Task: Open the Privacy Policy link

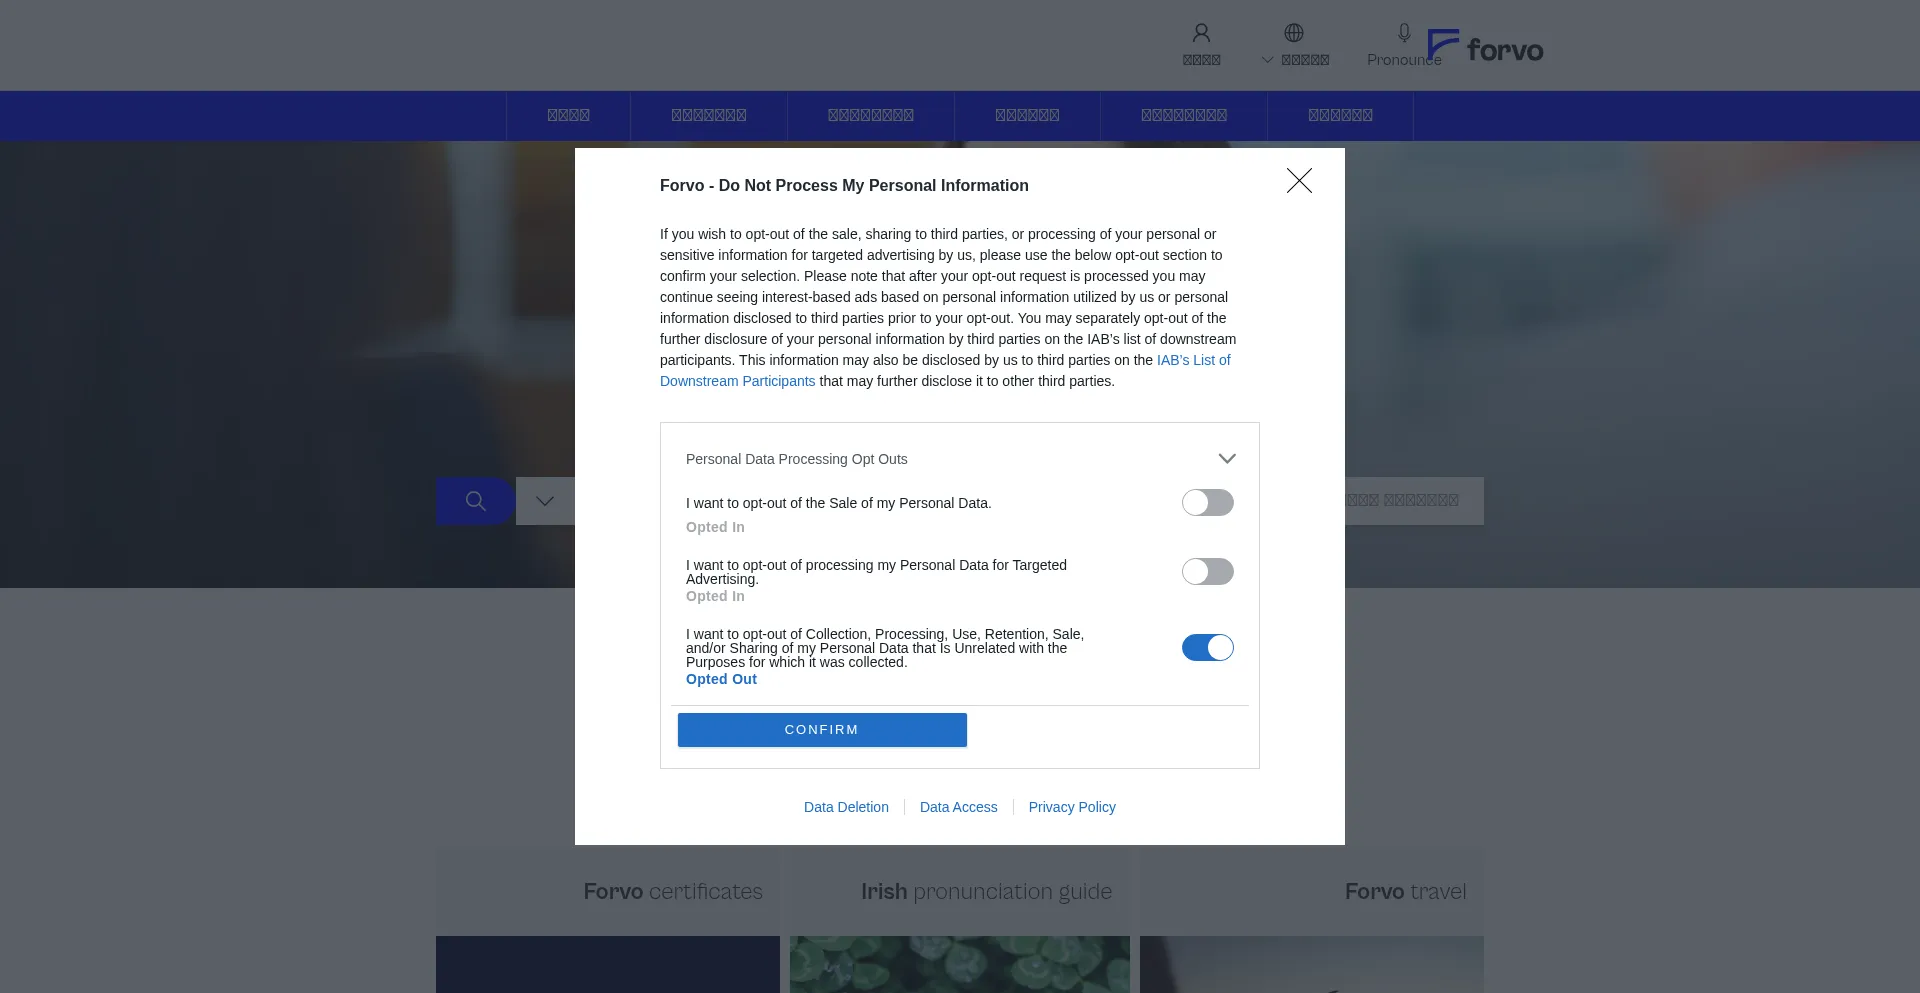Action: pos(1072,807)
